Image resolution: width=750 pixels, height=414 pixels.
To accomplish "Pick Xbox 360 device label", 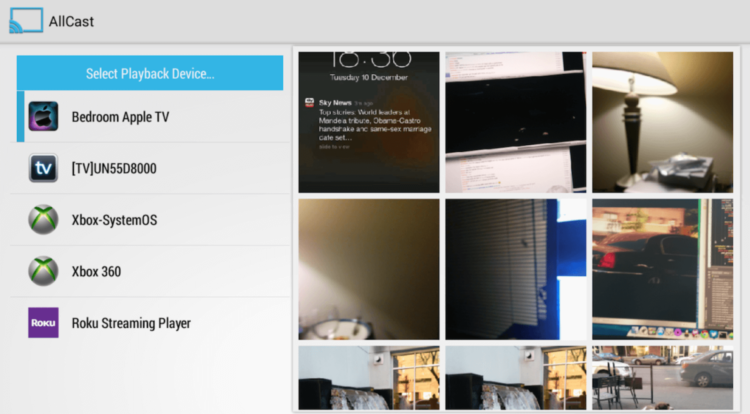I will coord(96,271).
